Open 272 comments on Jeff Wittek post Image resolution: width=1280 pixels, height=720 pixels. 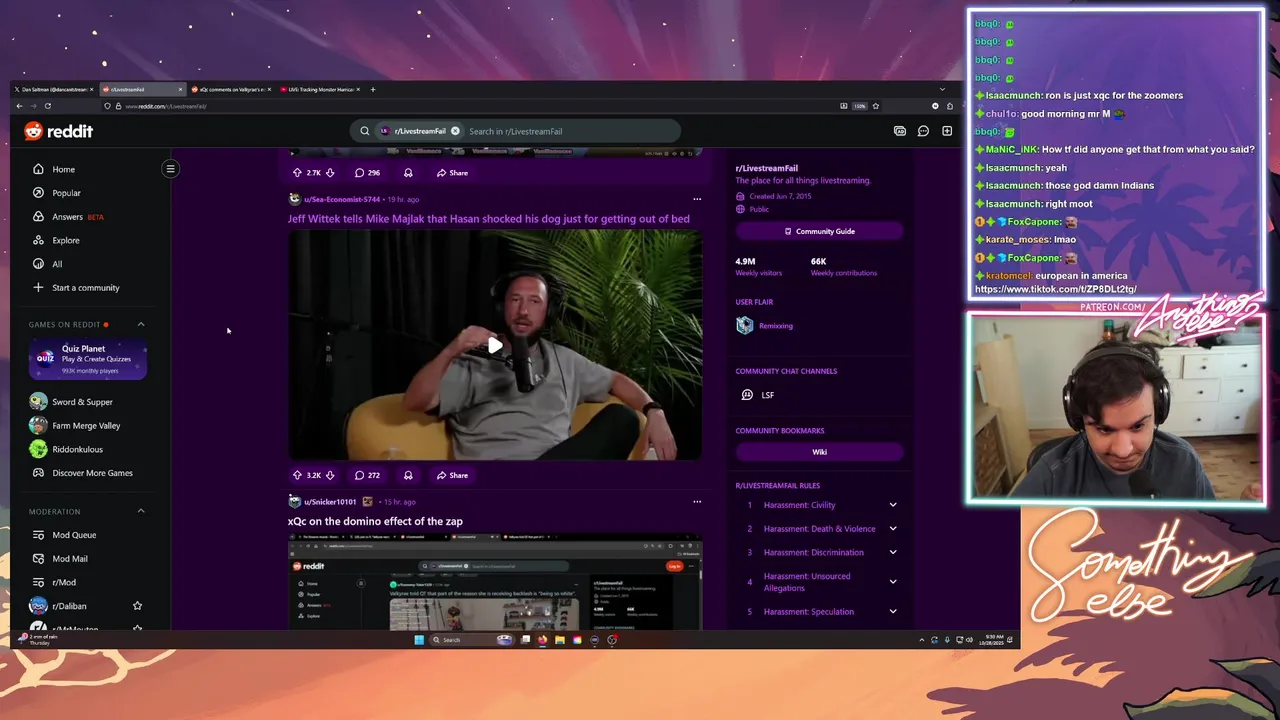coord(367,475)
